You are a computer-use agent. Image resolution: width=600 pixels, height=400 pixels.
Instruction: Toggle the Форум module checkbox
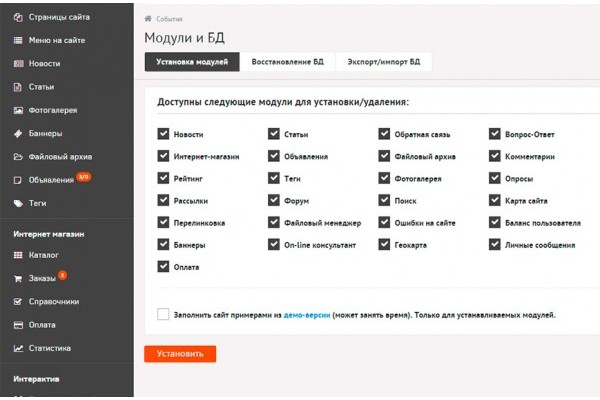tap(274, 200)
